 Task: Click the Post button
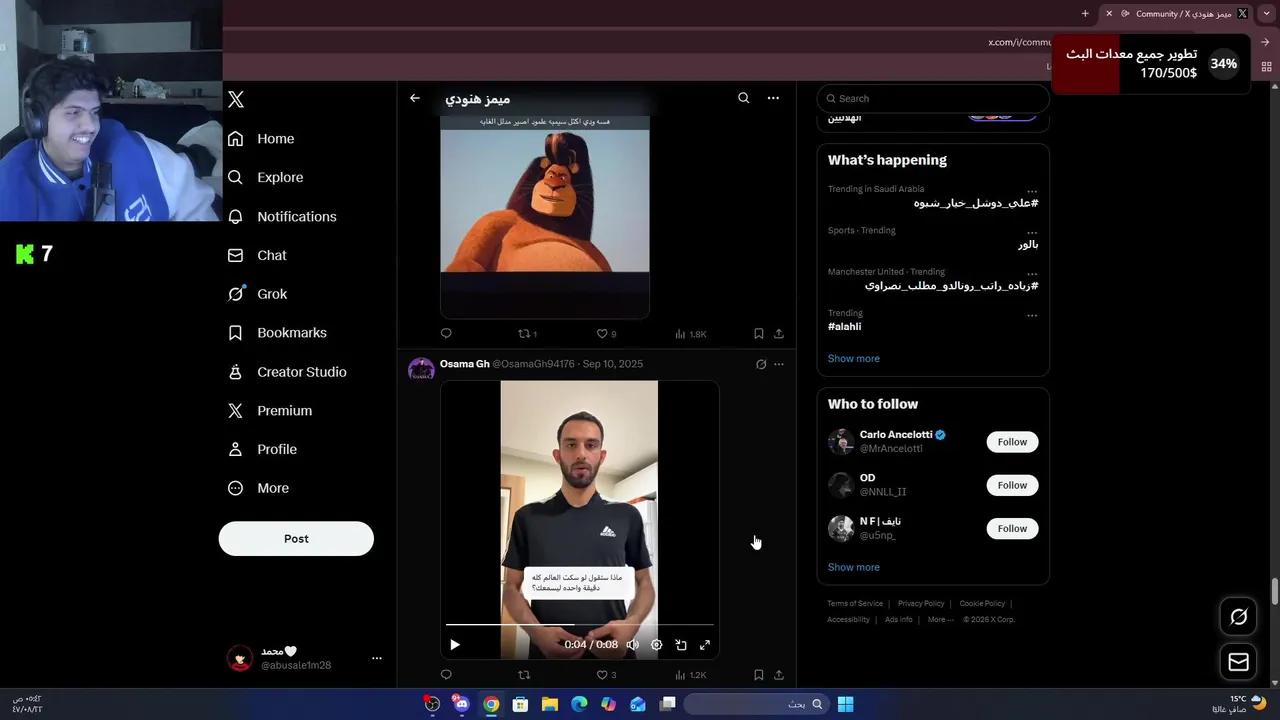[x=296, y=538]
